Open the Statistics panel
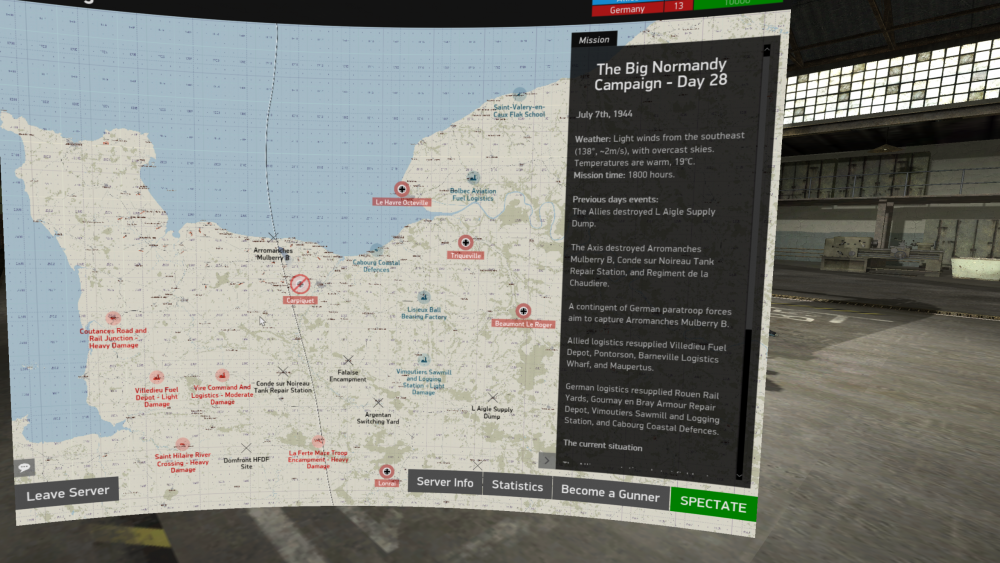 (x=517, y=486)
